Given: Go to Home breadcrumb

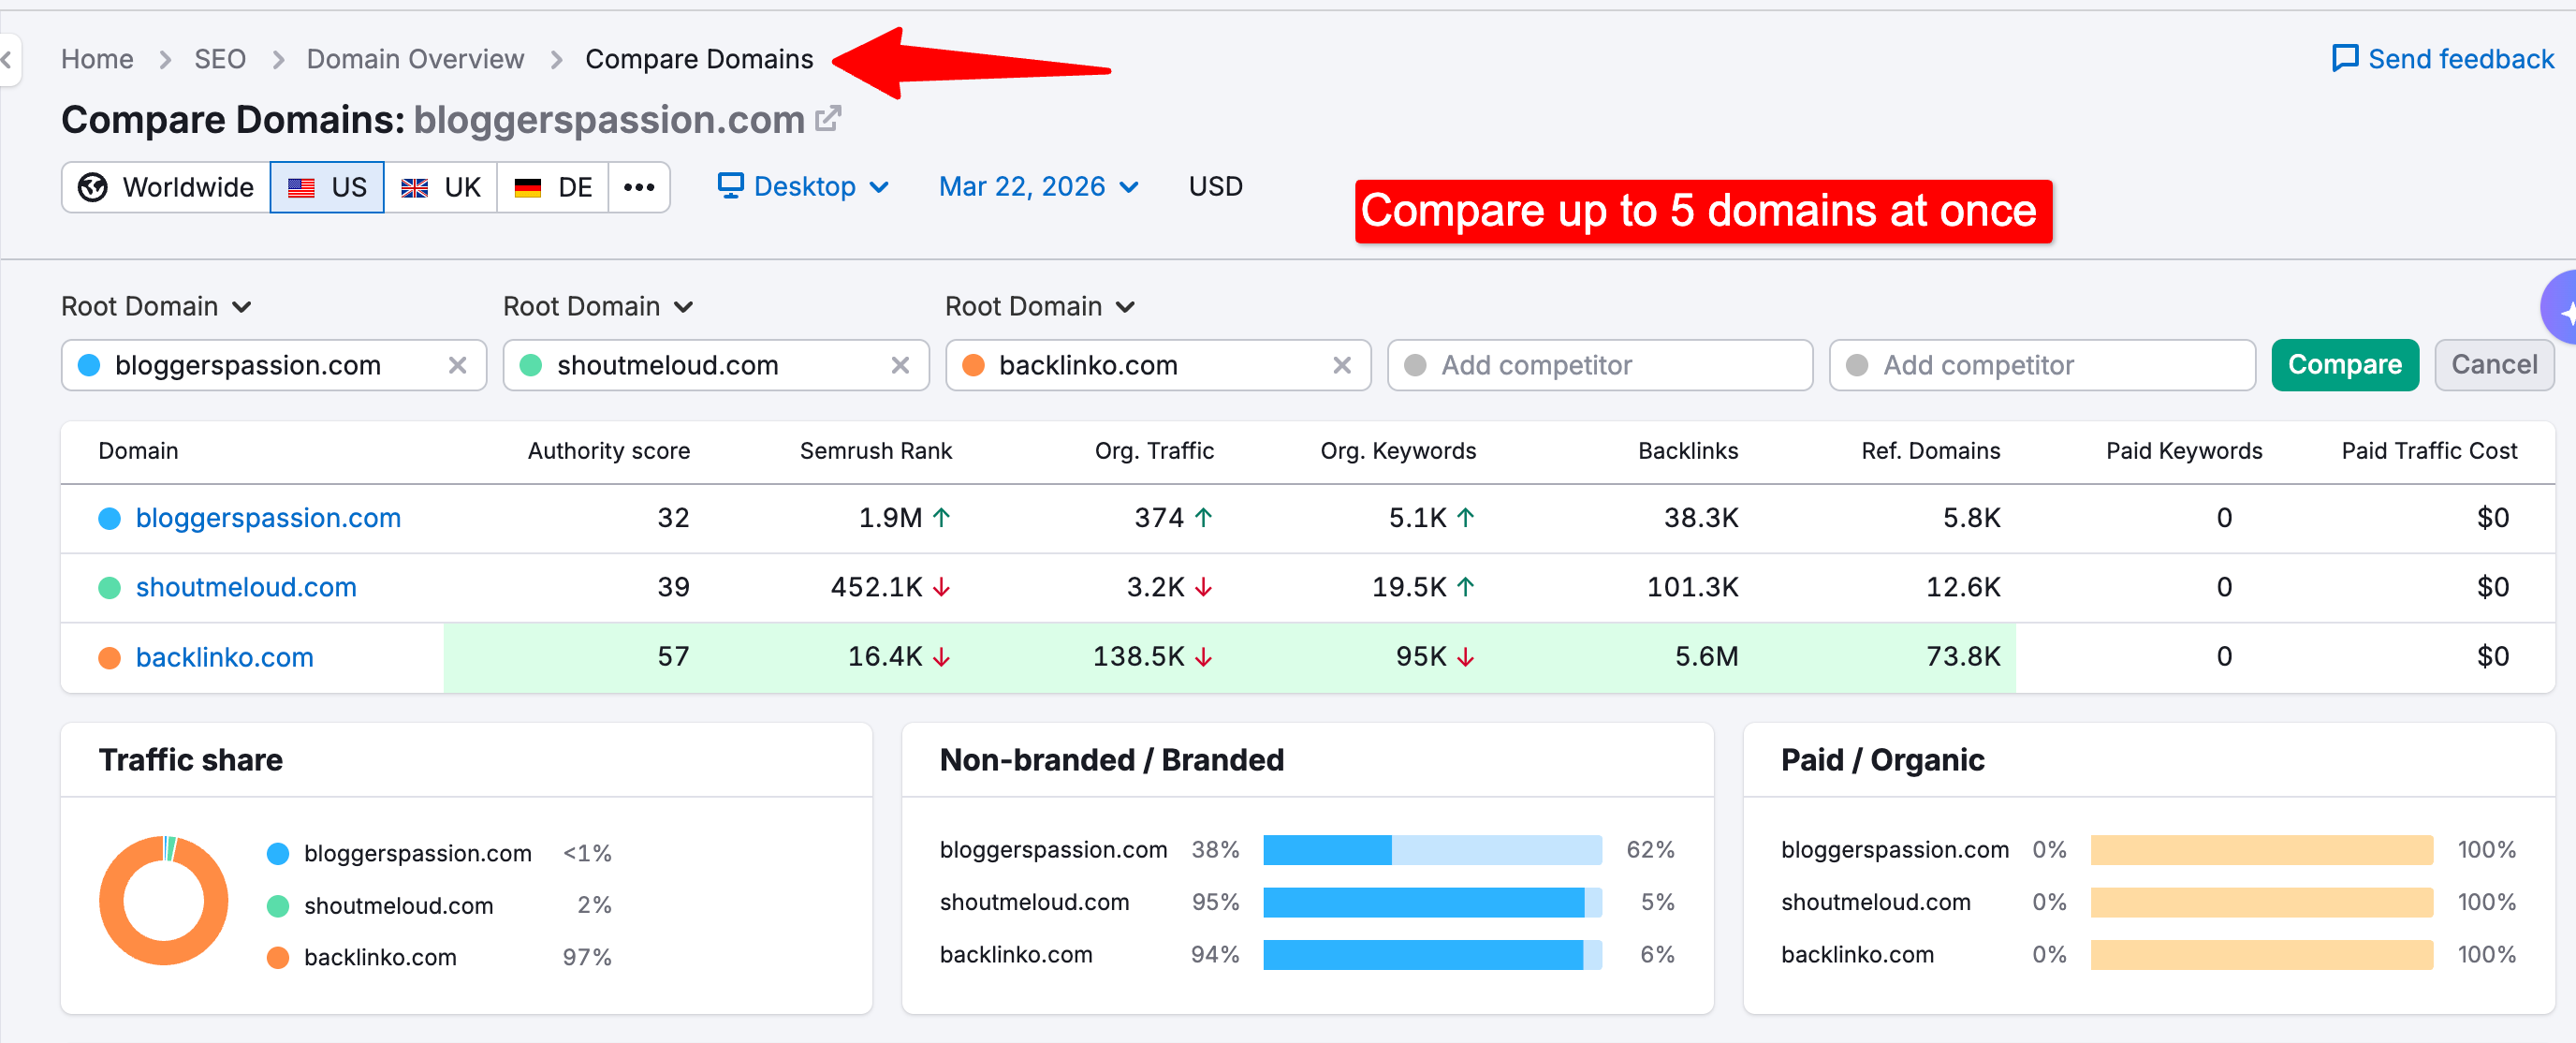Looking at the screenshot, I should click(x=97, y=59).
